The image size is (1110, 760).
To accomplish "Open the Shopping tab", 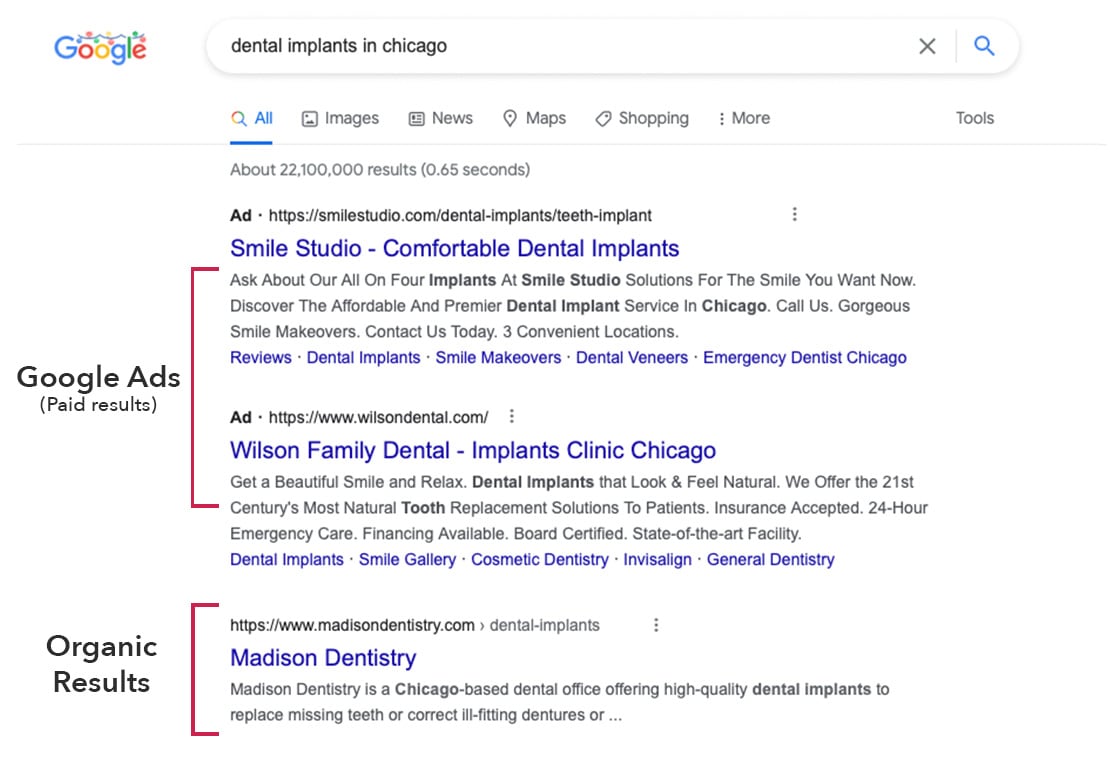I will point(642,119).
